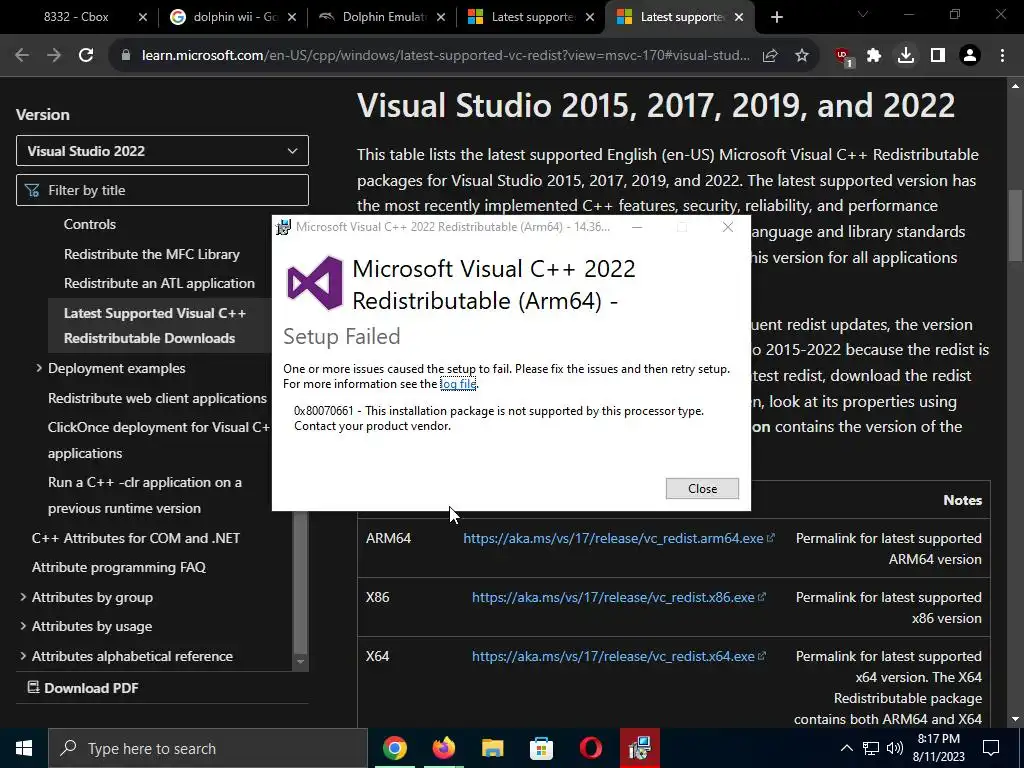Click the address bar URL
The image size is (1024, 768).
[445, 56]
